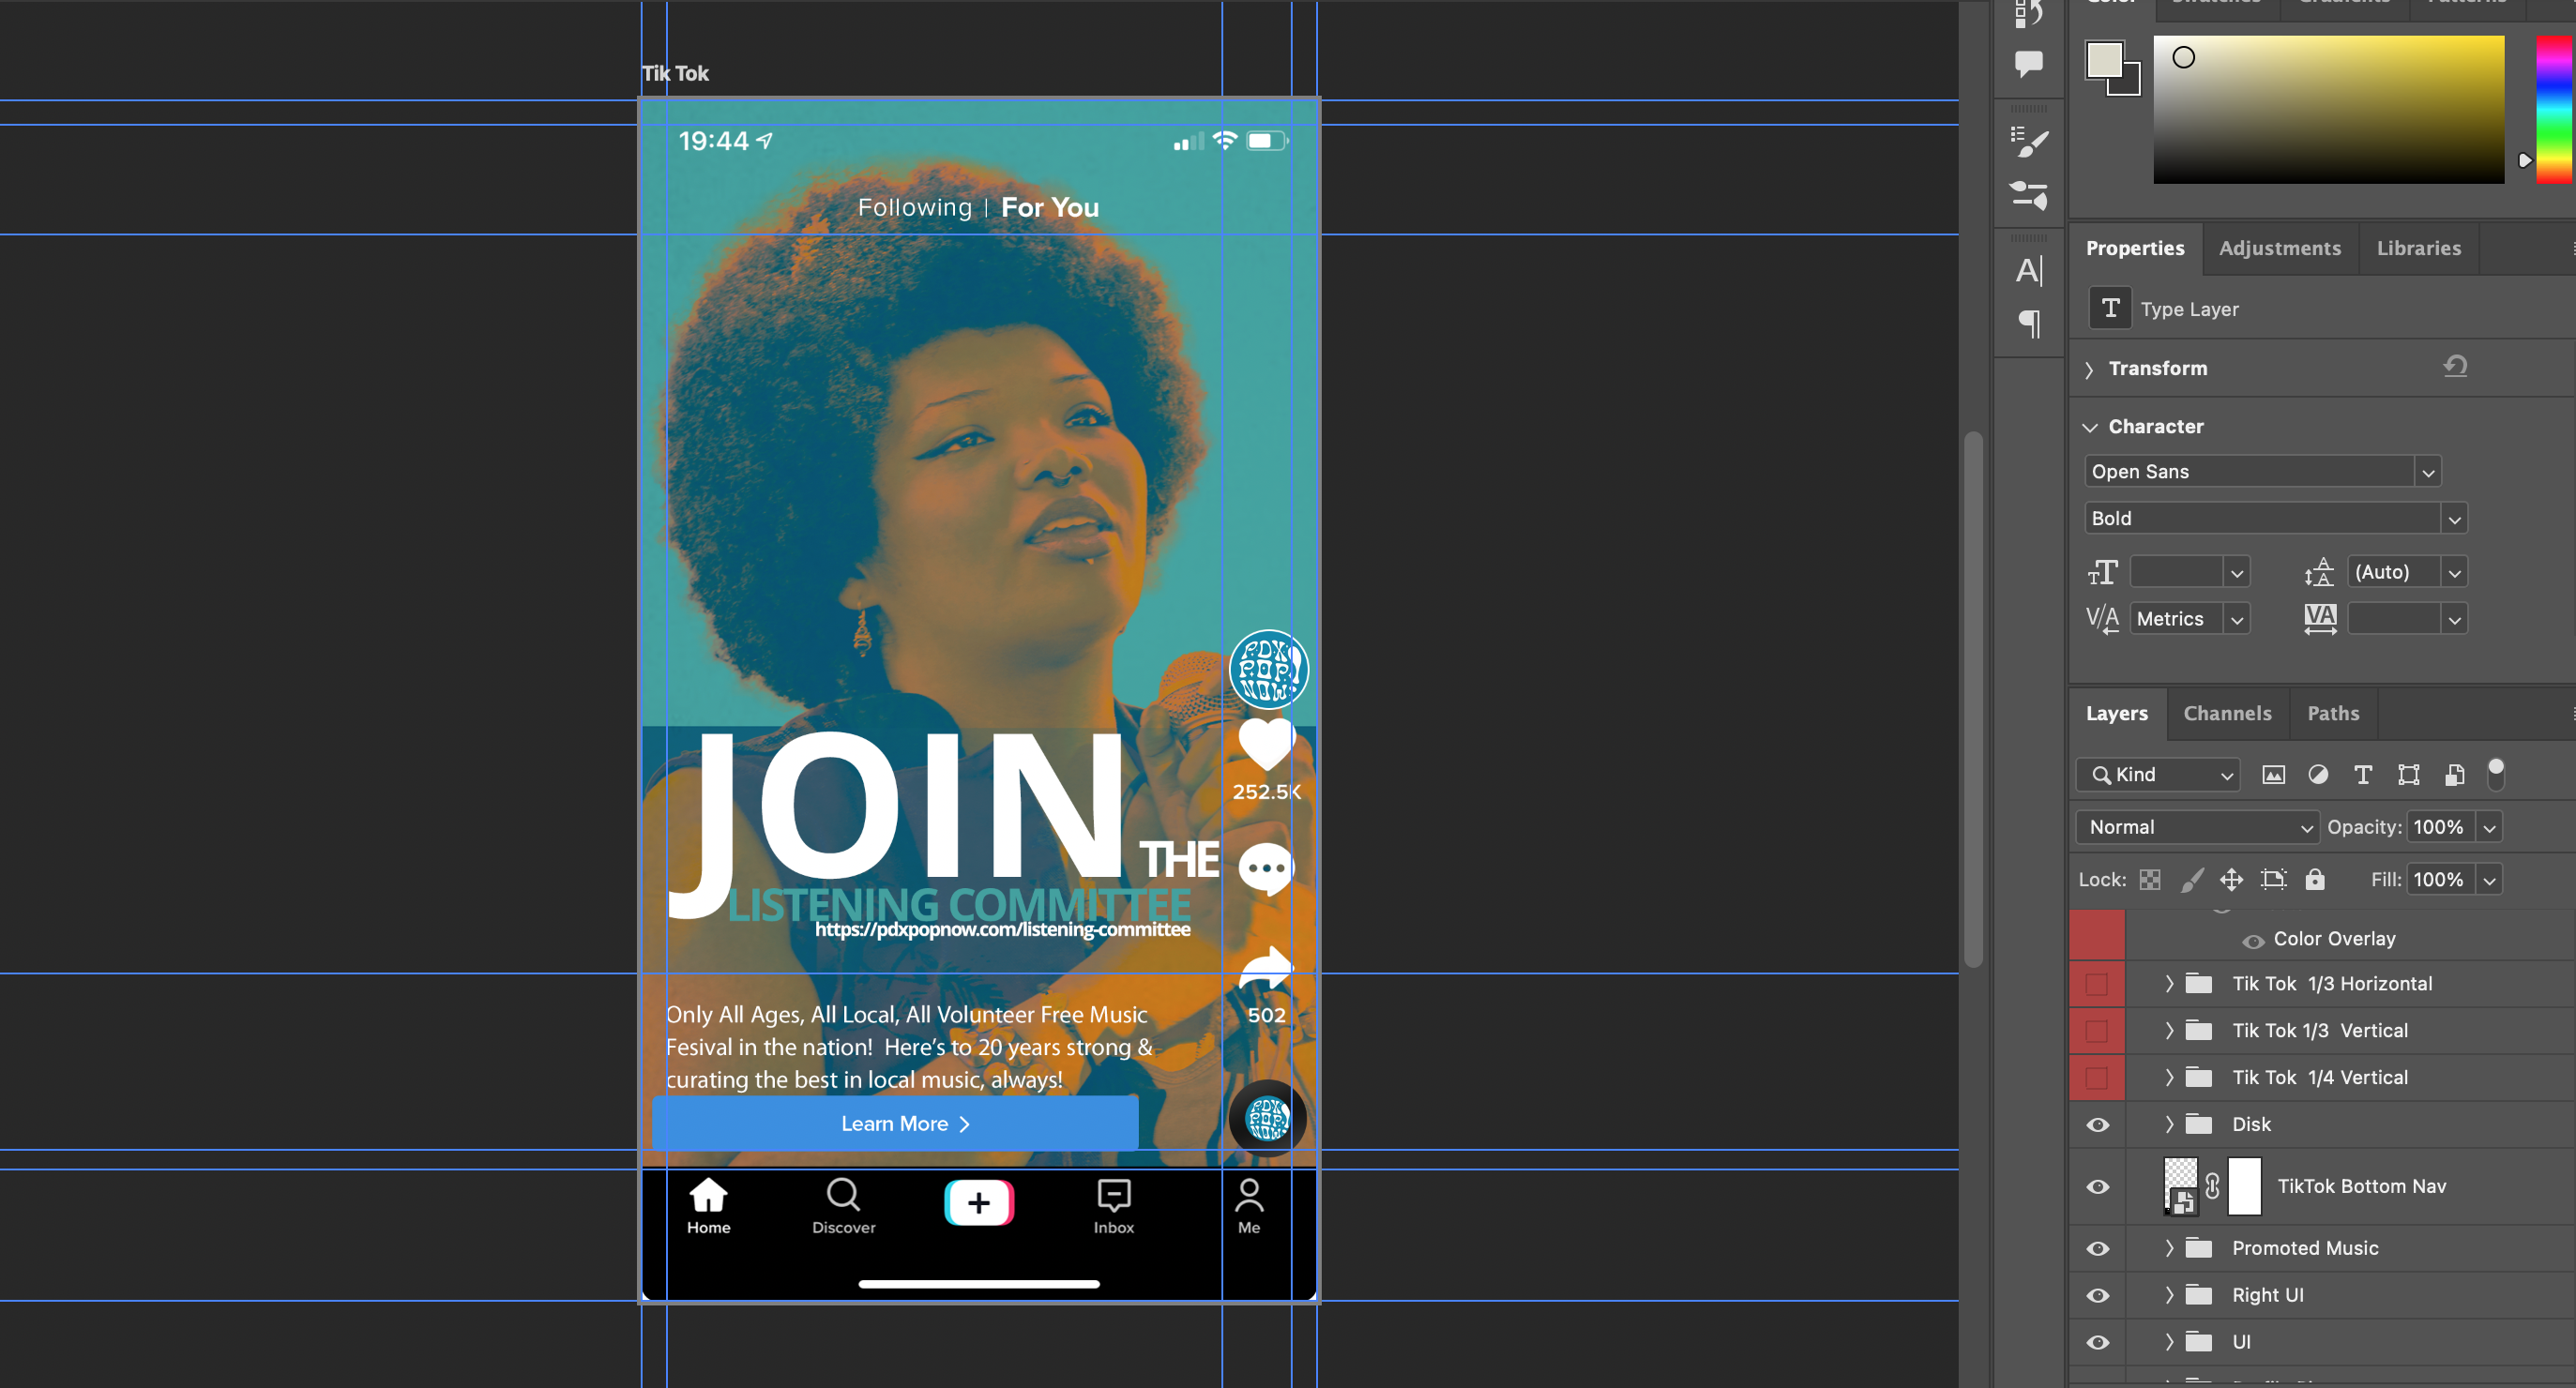Filter layers by smart objects icon
This screenshot has width=2576, height=1388.
[x=2454, y=775]
